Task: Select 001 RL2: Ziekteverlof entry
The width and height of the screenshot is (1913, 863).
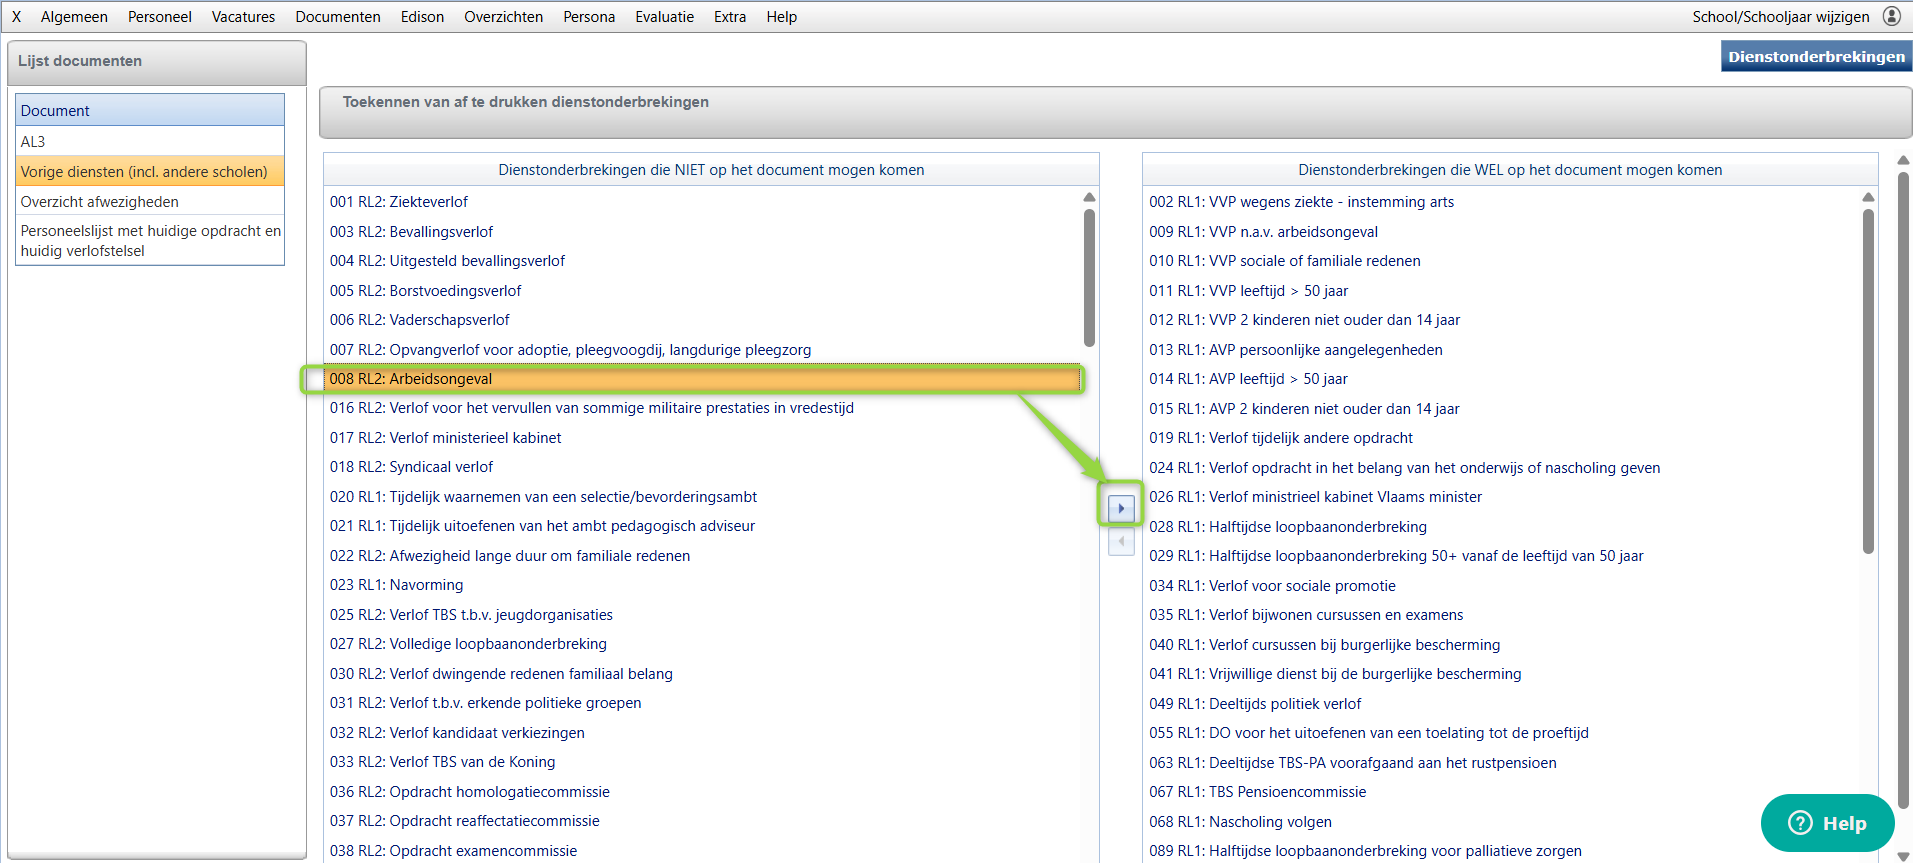Action: point(399,202)
